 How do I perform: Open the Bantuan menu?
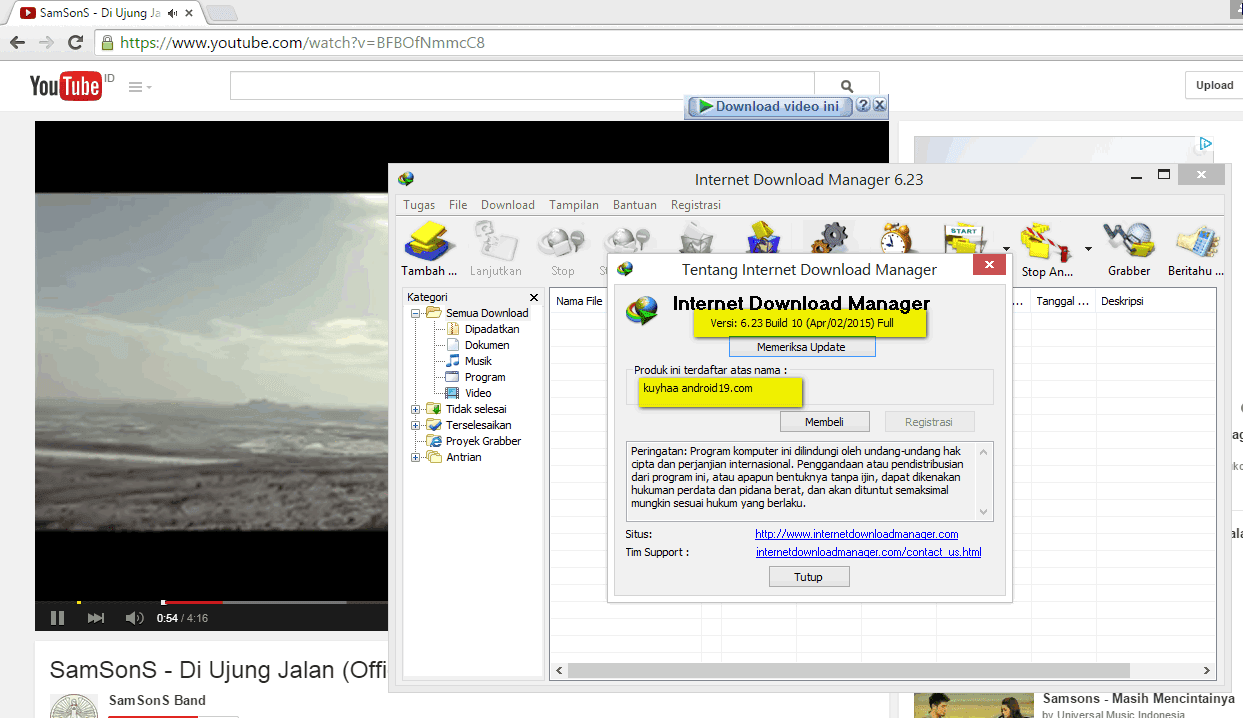pyautogui.click(x=635, y=205)
